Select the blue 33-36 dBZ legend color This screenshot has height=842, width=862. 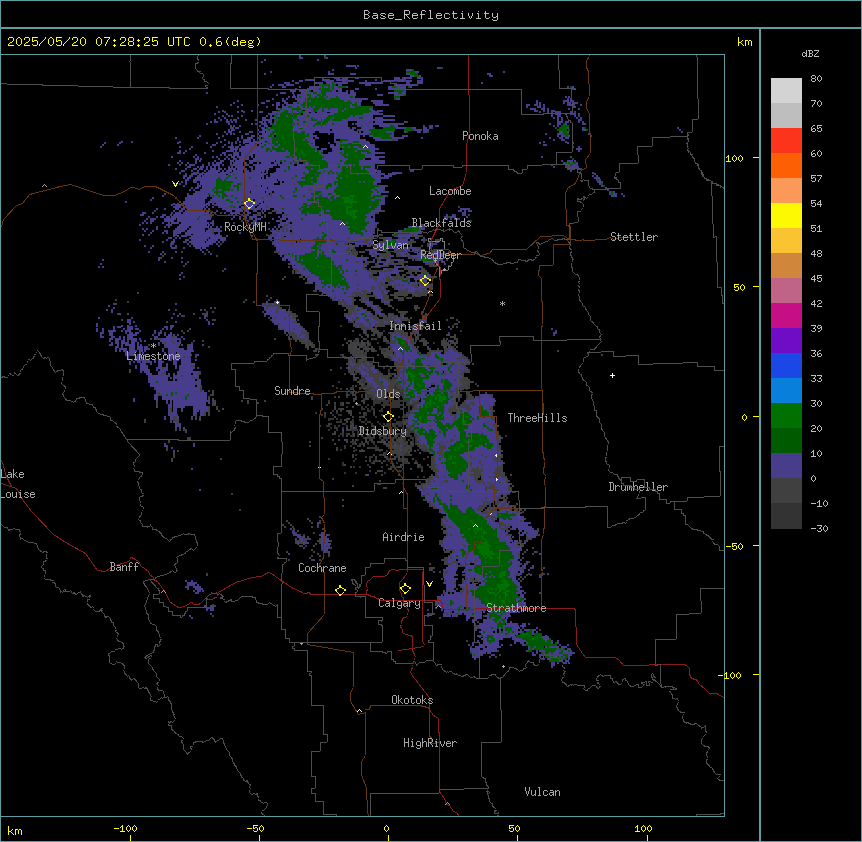(786, 365)
